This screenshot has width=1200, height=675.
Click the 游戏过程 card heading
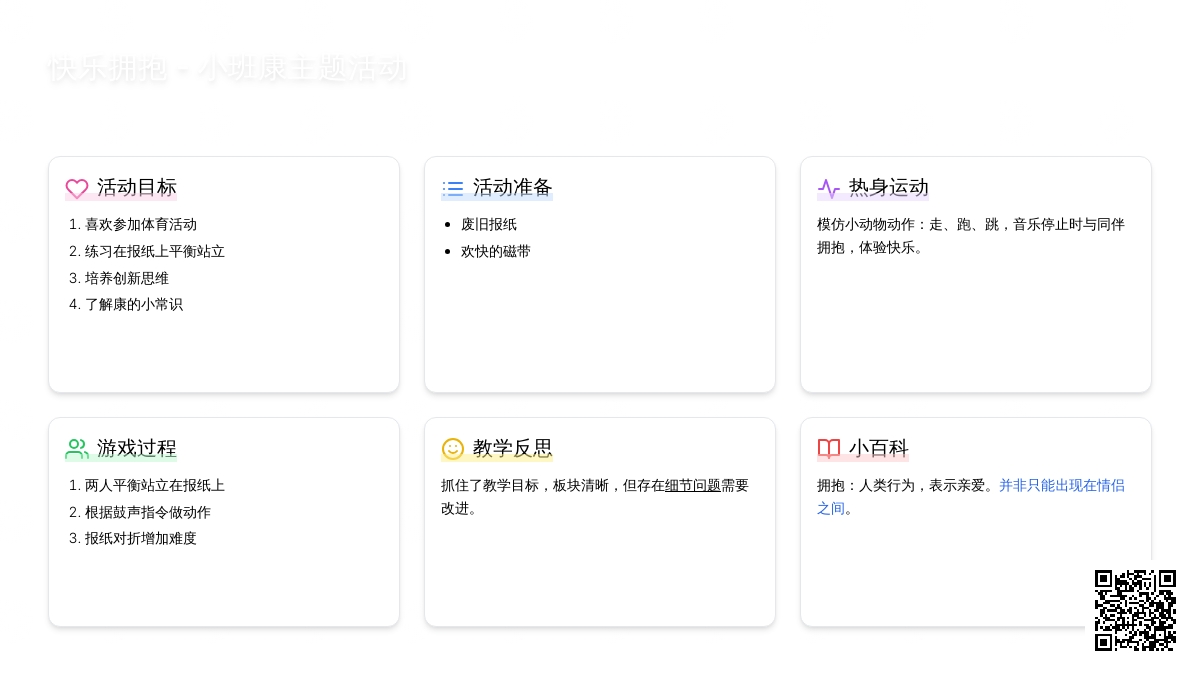coord(137,448)
